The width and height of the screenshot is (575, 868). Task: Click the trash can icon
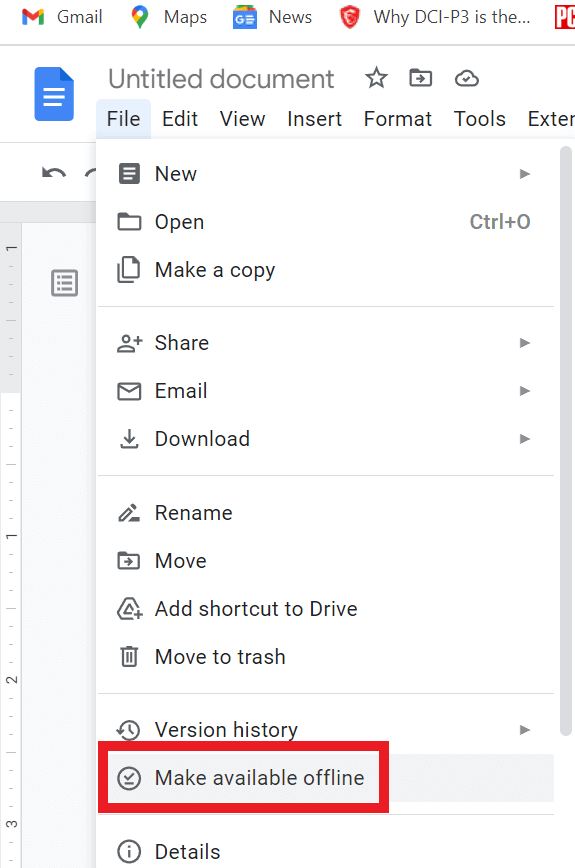pyautogui.click(x=129, y=657)
